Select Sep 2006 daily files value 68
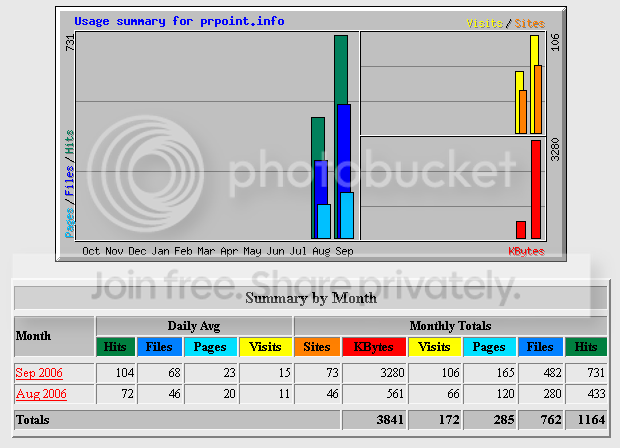The height and width of the screenshot is (448, 620). 174,373
